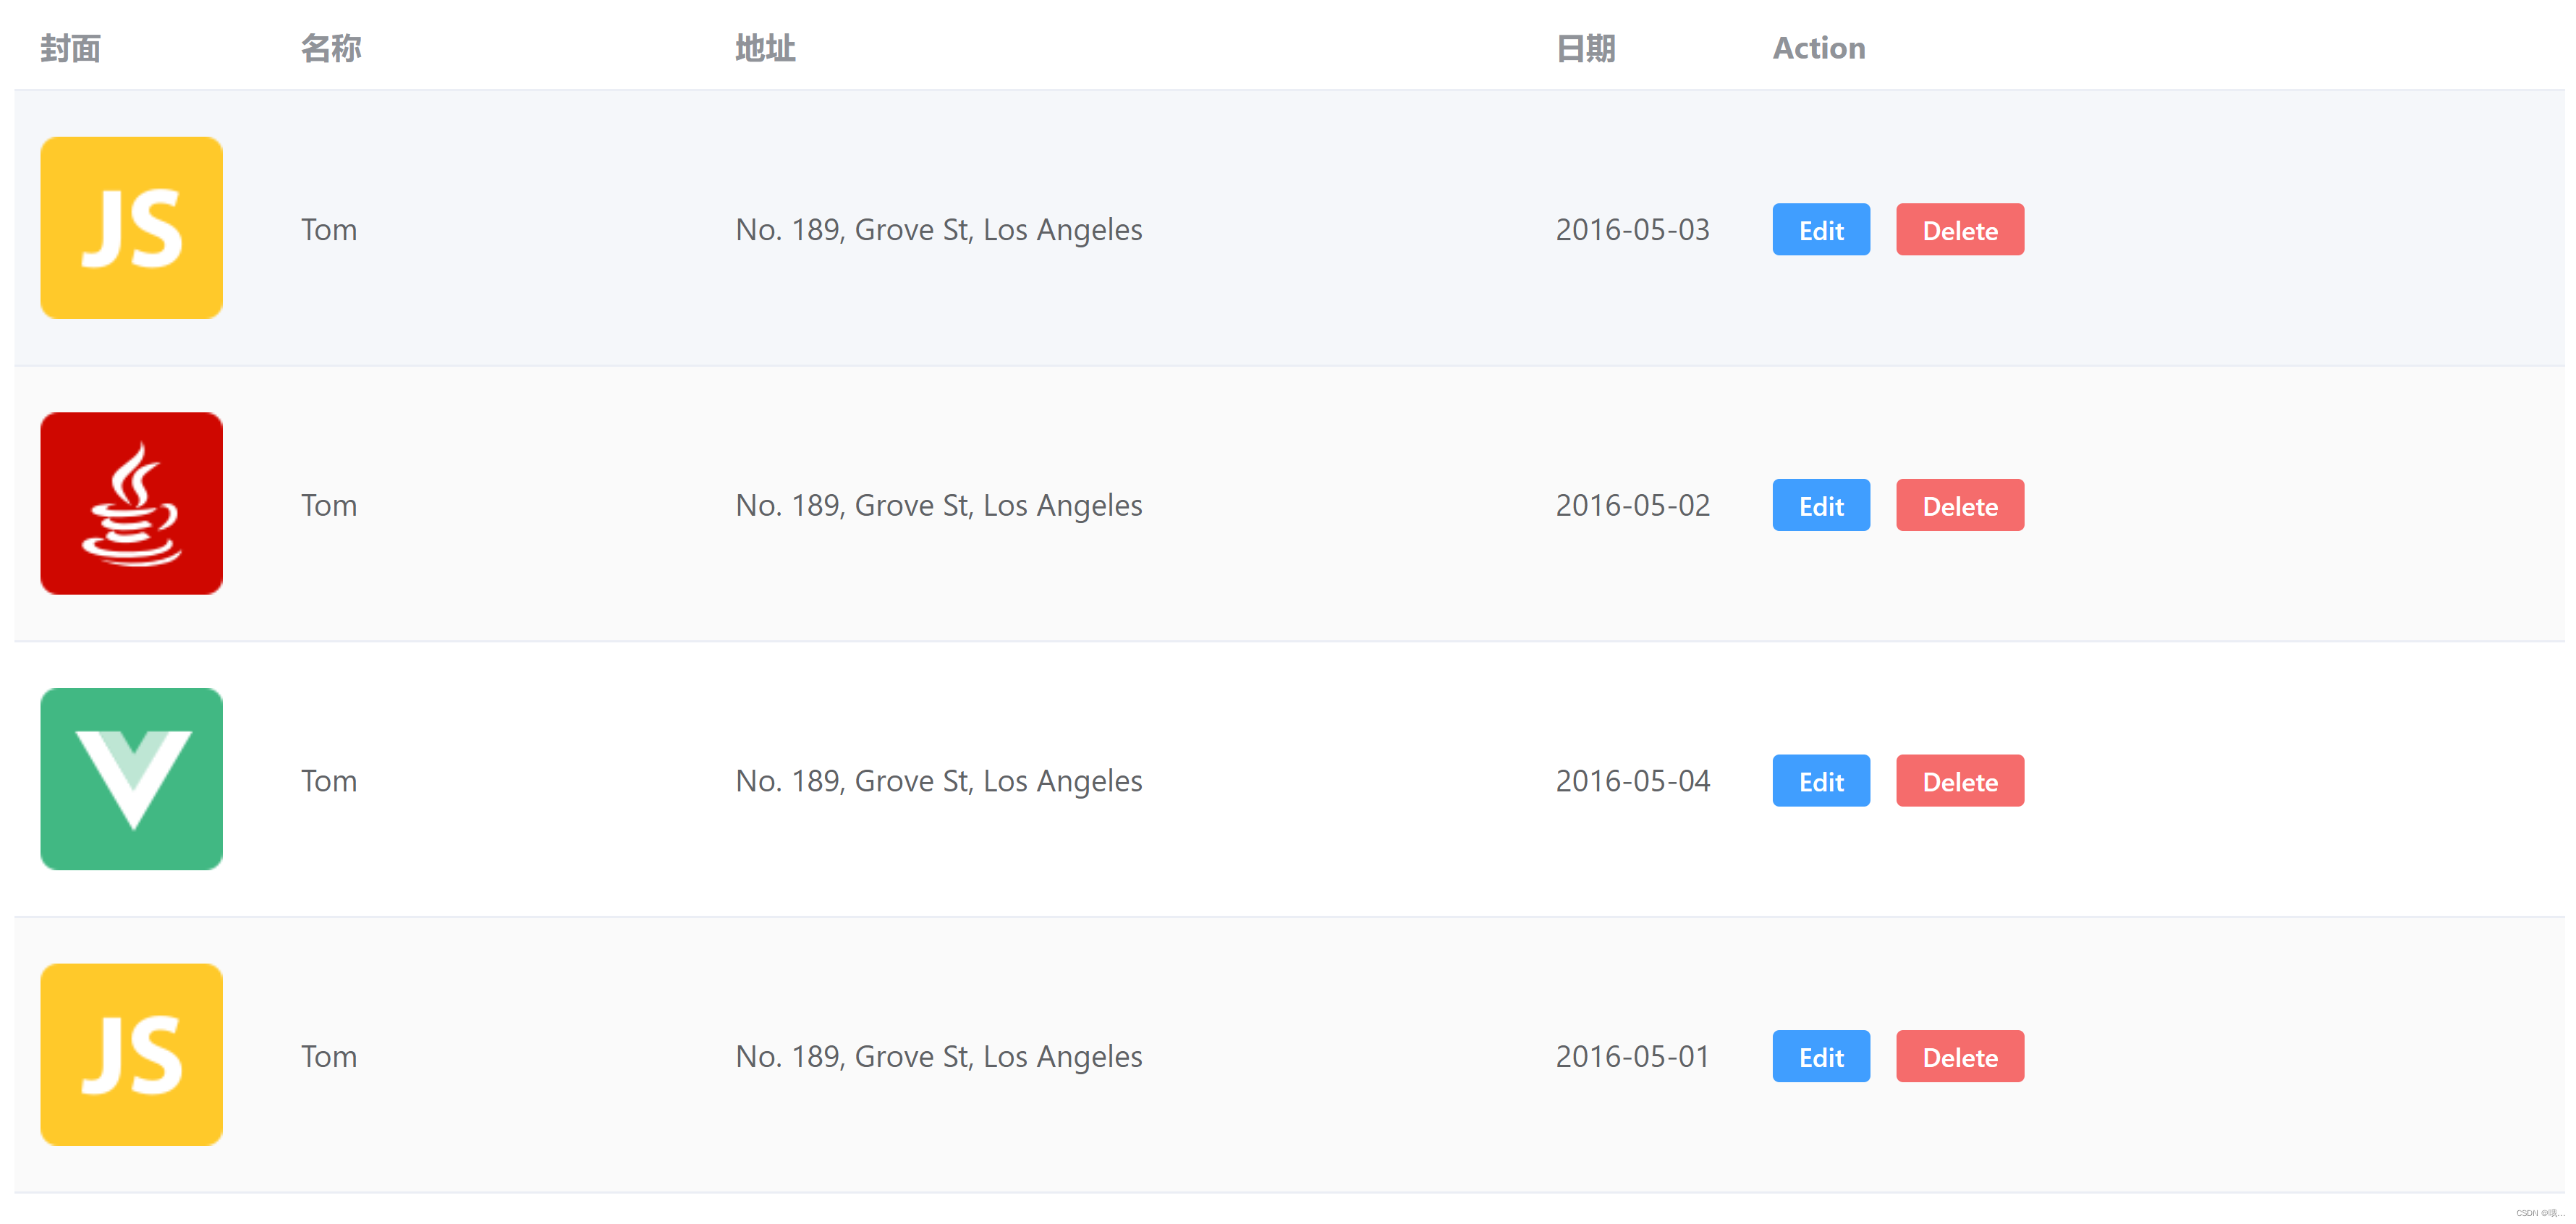Edit the row dated 2016-05-02
The width and height of the screenshot is (2576, 1224).
tap(1820, 505)
